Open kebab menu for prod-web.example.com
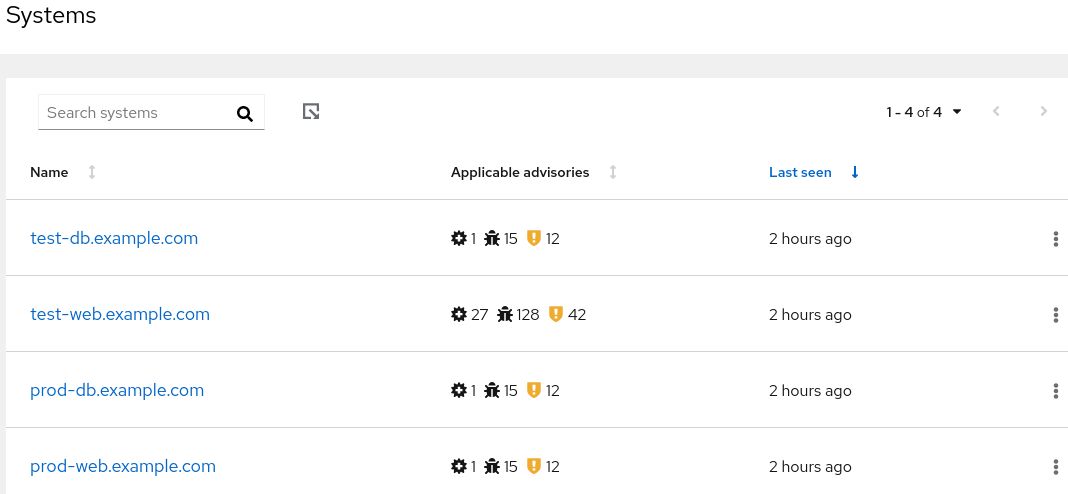Screen dimensions: 1068x494 coord(1055,467)
